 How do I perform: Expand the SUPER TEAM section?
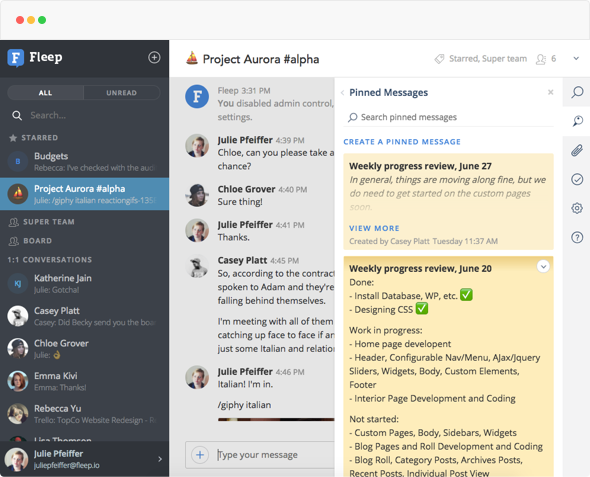[x=49, y=222]
